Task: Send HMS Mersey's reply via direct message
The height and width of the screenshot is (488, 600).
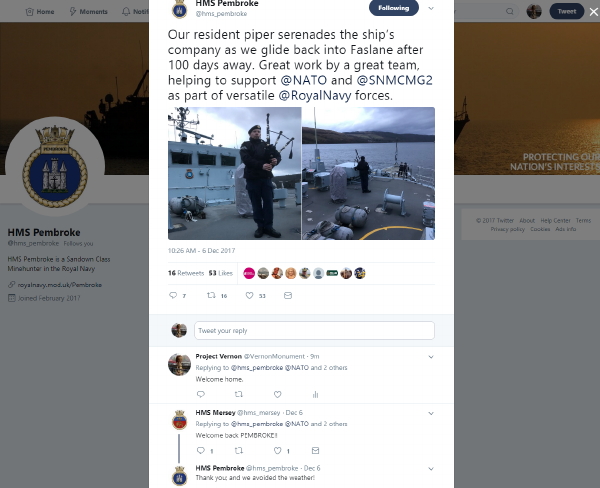Action: [315, 450]
